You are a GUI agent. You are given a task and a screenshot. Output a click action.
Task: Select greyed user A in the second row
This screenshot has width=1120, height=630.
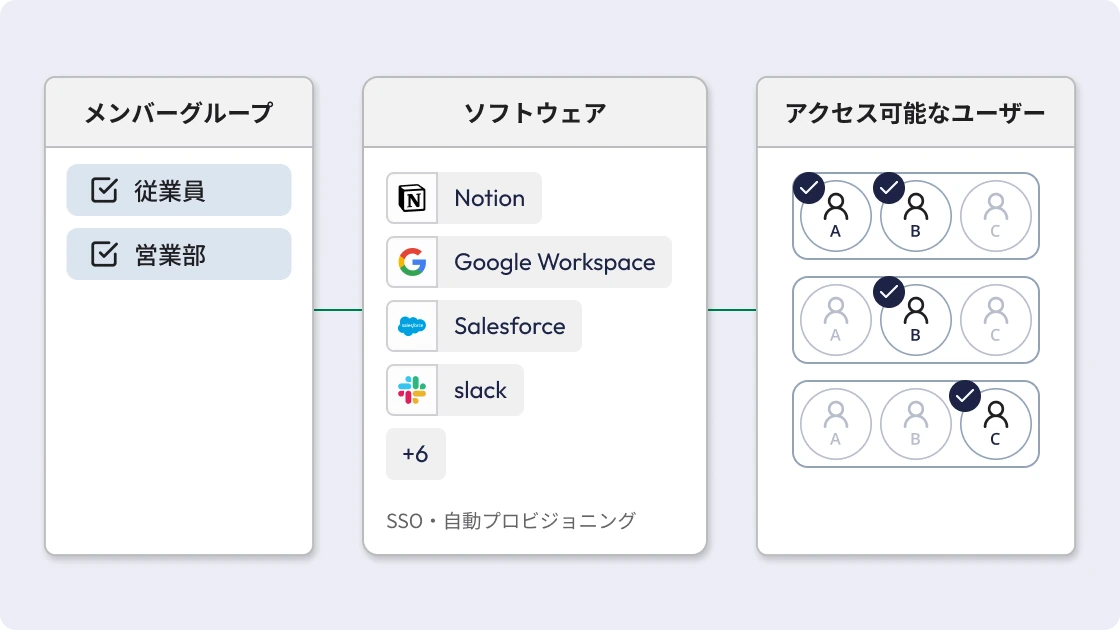836,320
